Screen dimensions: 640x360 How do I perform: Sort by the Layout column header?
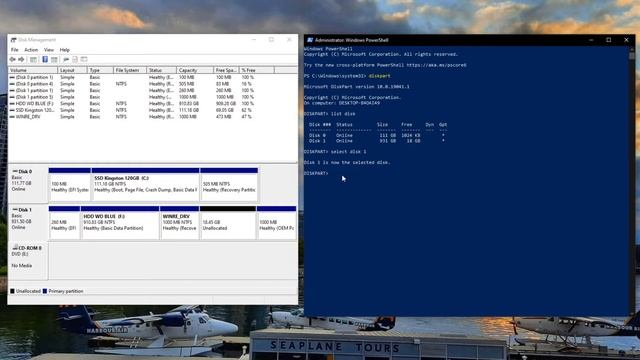[x=72, y=70]
